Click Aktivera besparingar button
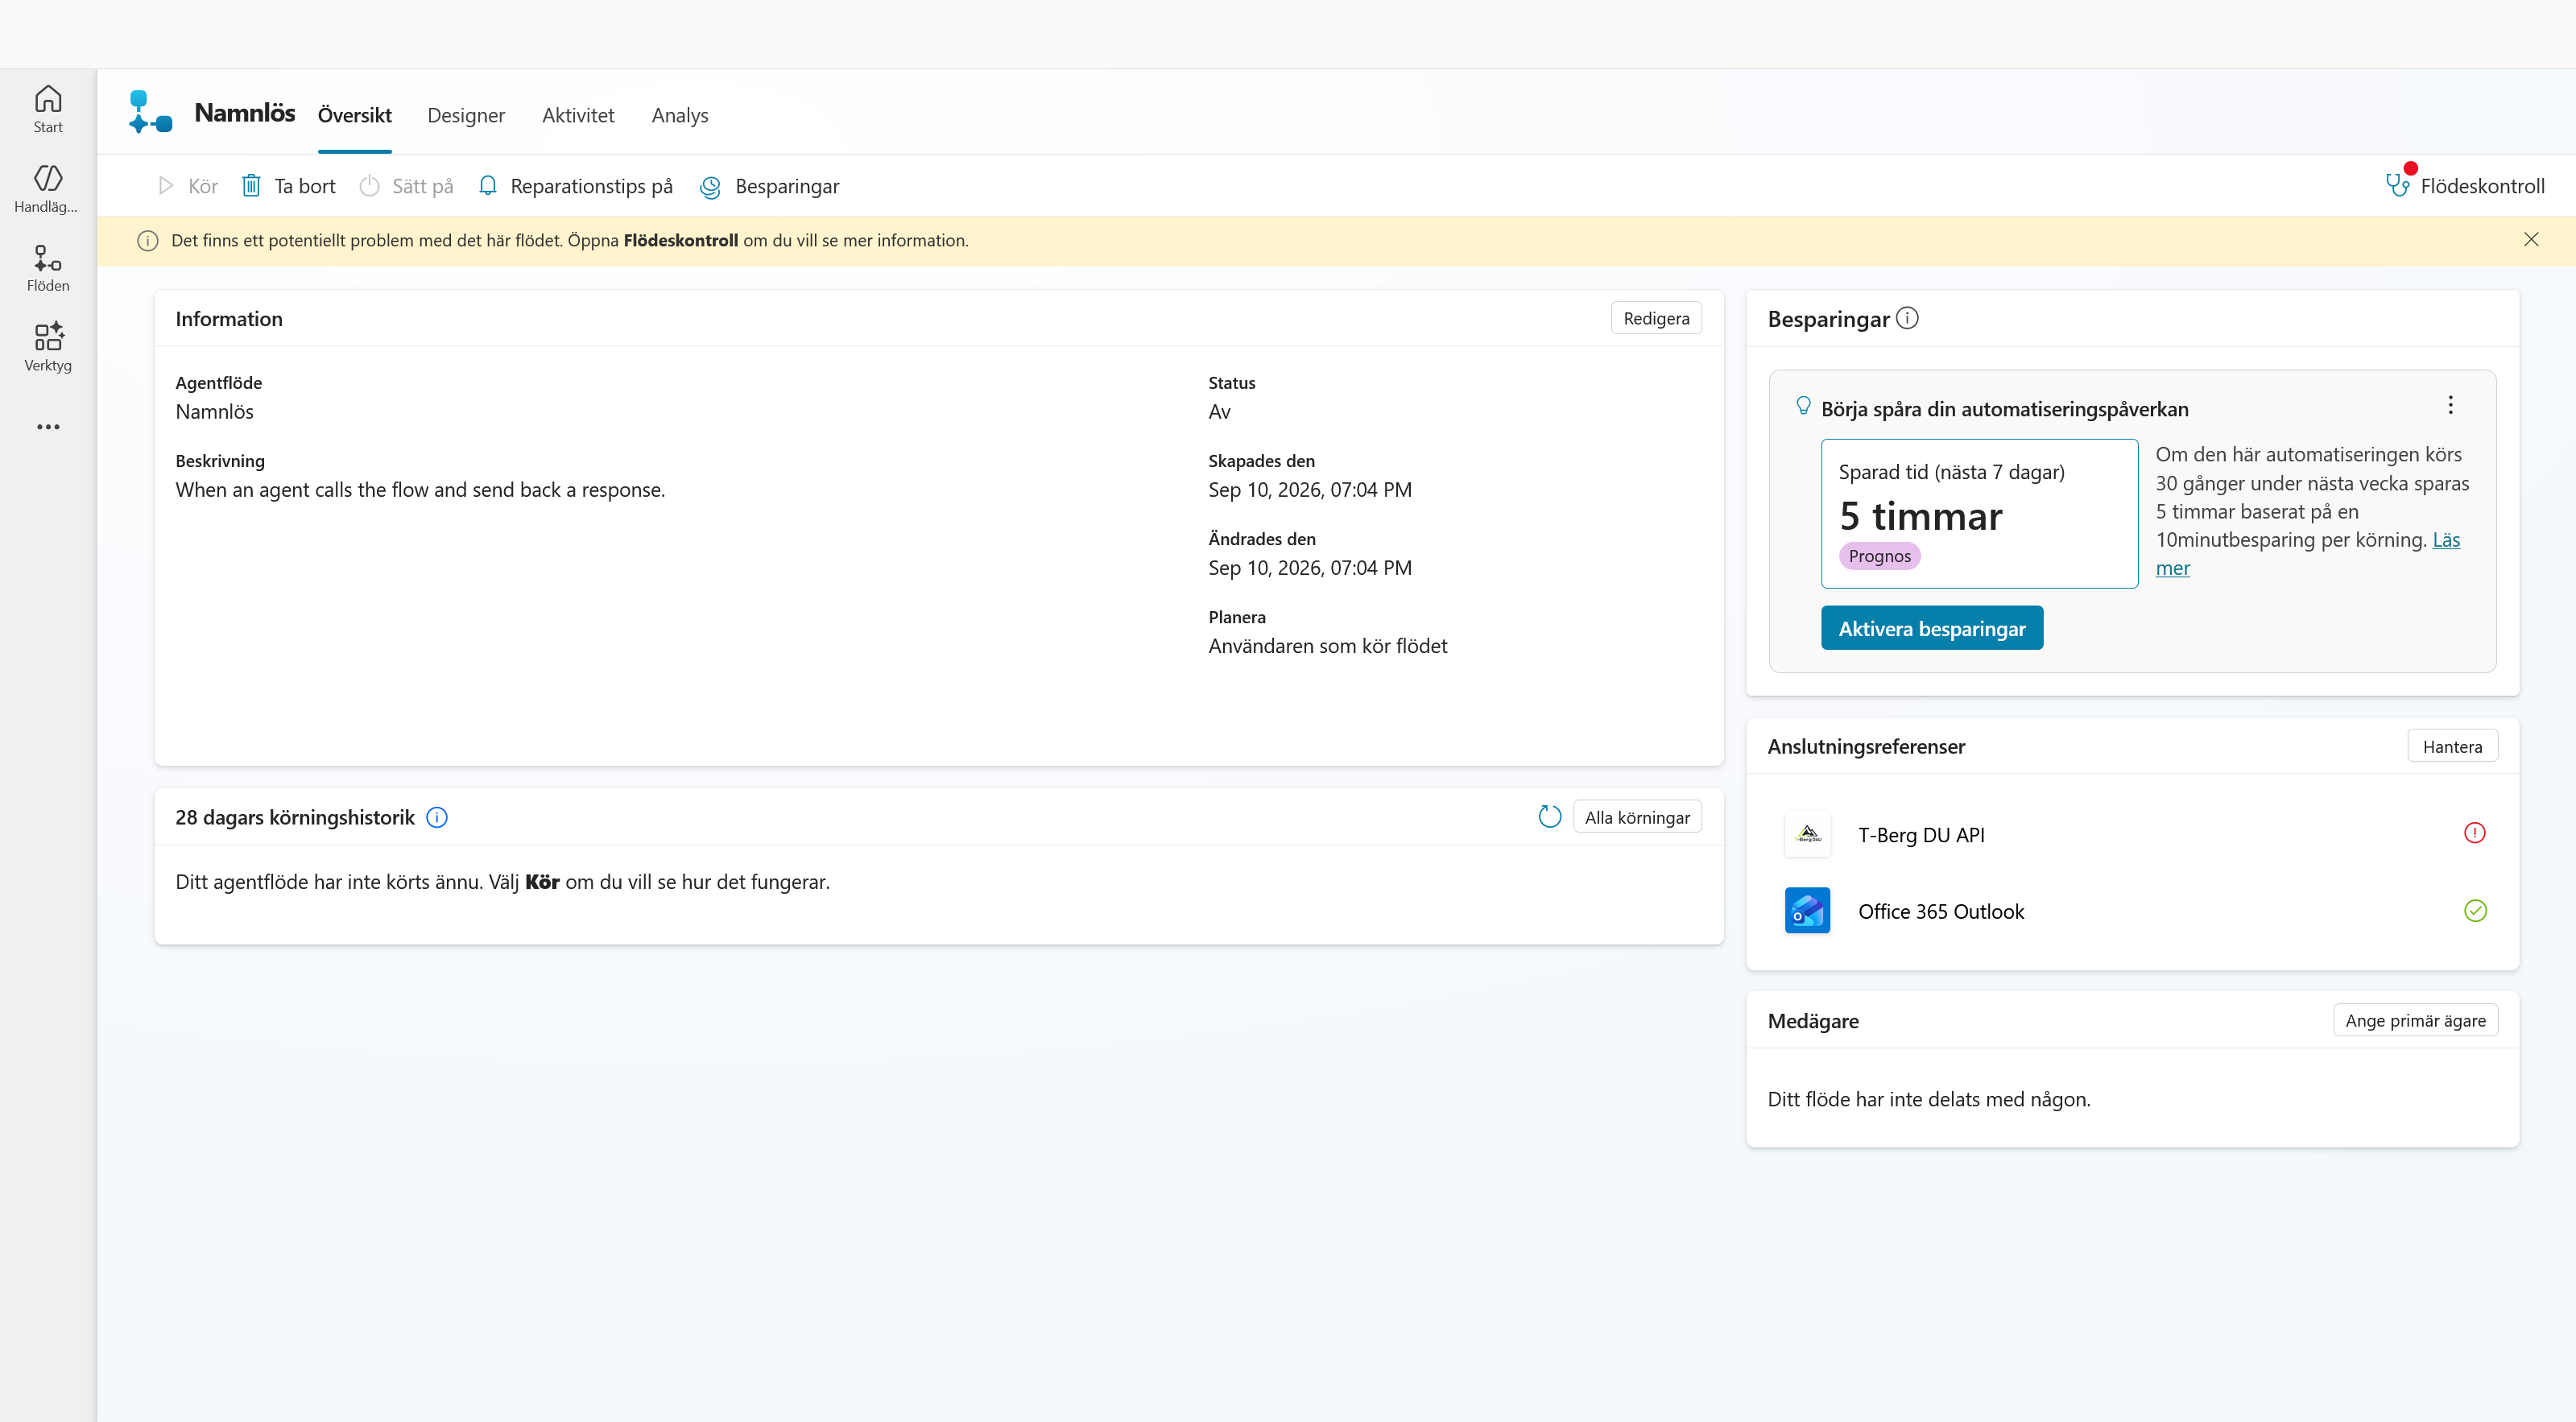Image resolution: width=2576 pixels, height=1422 pixels. 1932,628
